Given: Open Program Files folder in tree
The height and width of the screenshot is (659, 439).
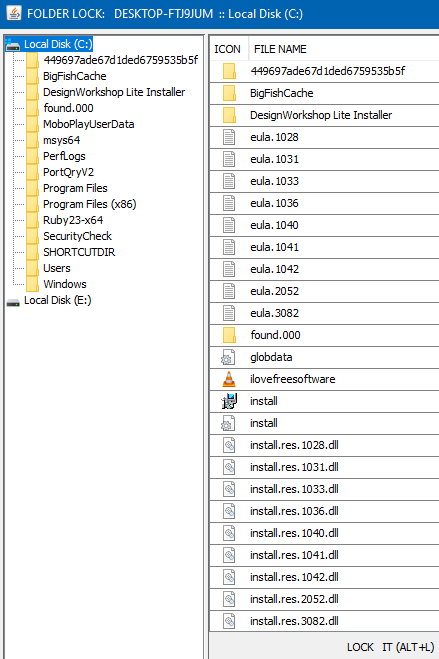Looking at the screenshot, I should click(75, 188).
